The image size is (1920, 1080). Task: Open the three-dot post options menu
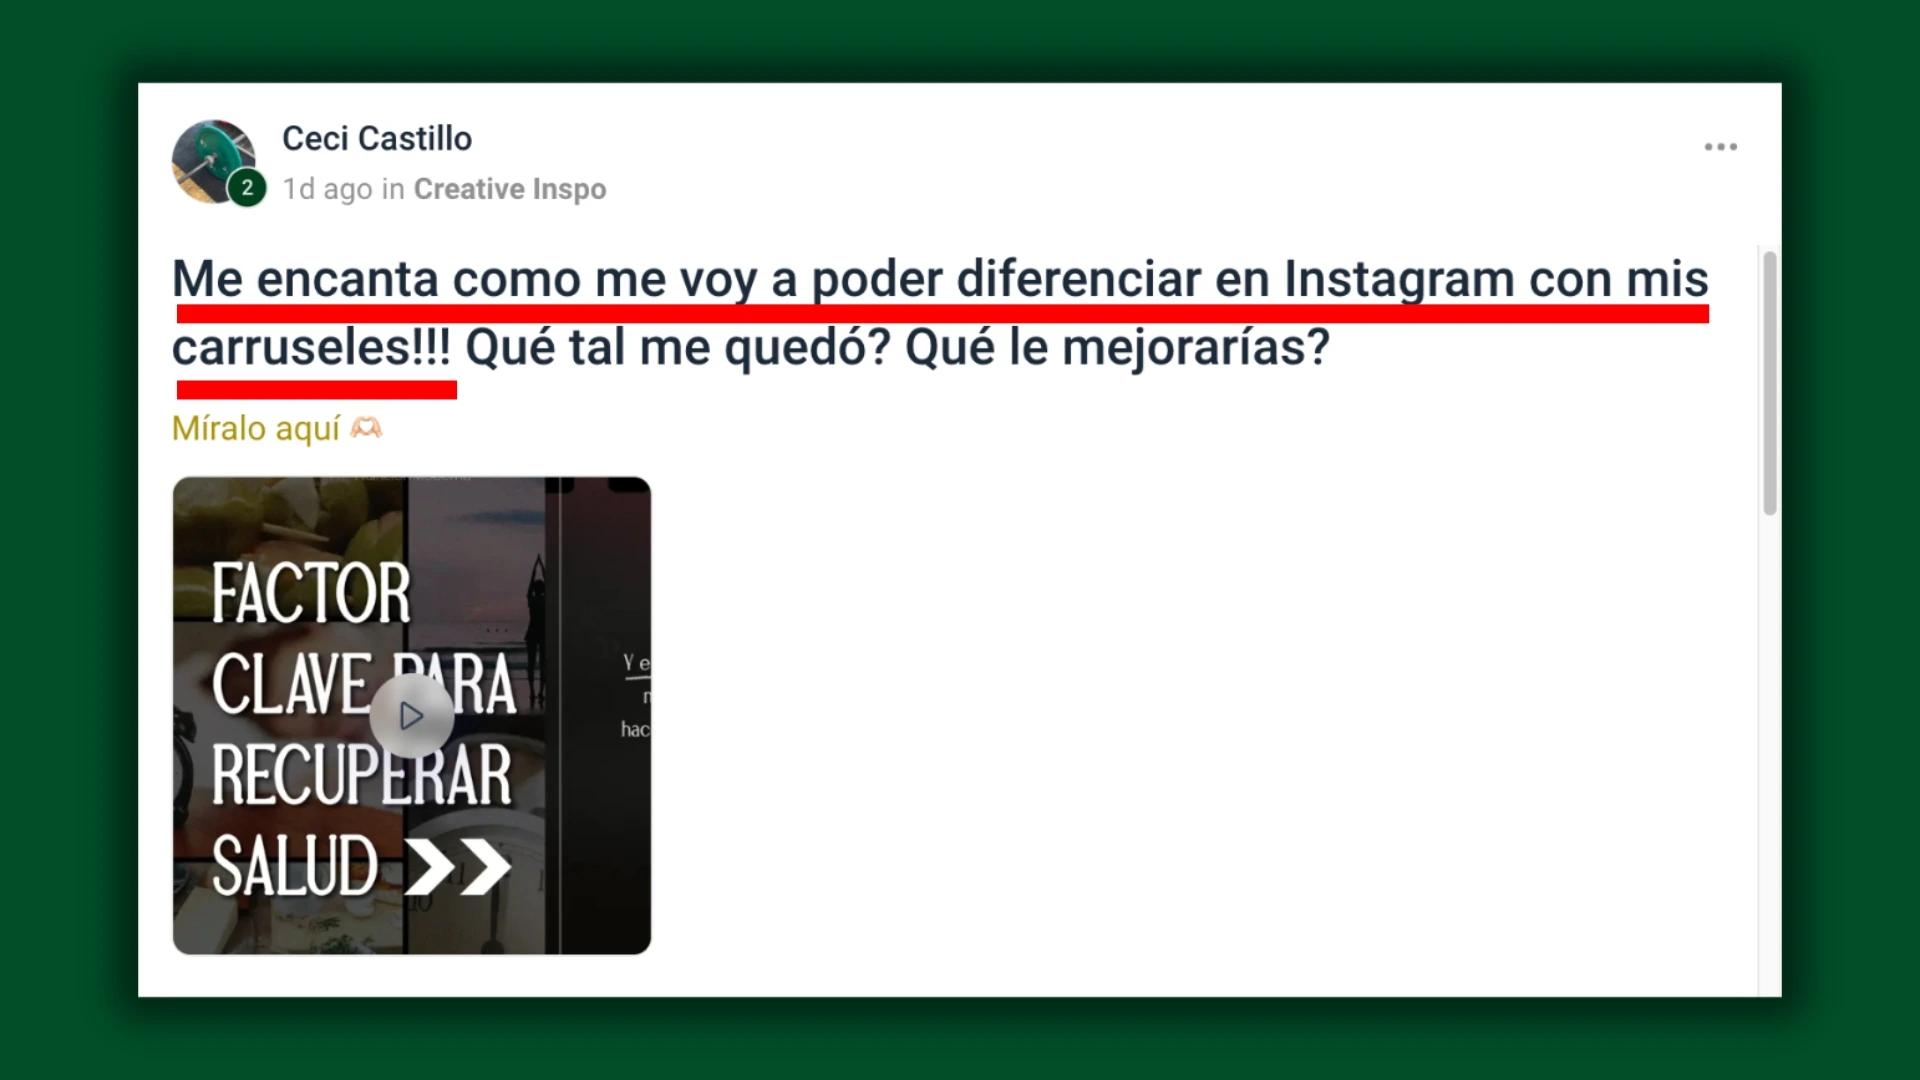(1720, 147)
